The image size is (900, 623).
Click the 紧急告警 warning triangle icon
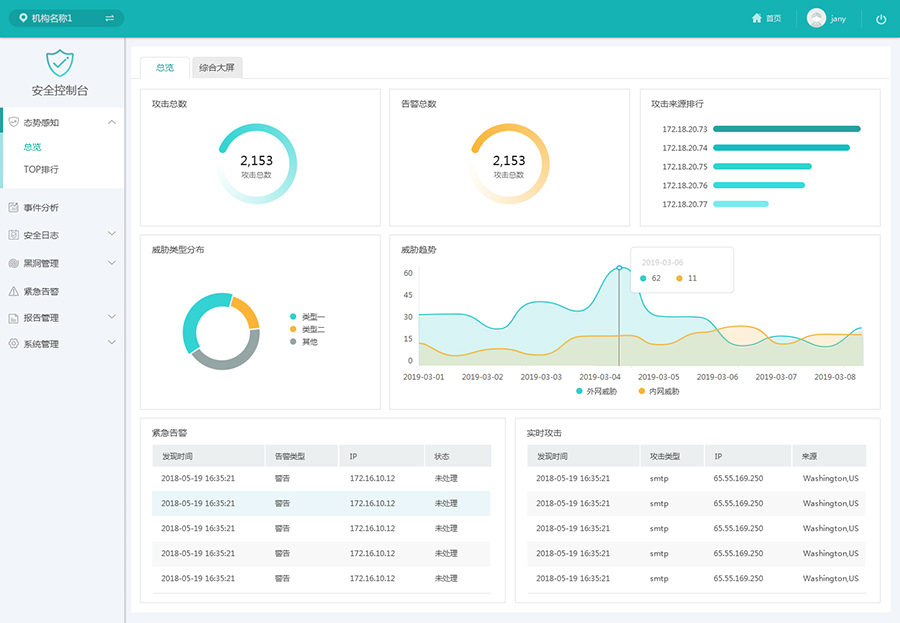[x=13, y=291]
